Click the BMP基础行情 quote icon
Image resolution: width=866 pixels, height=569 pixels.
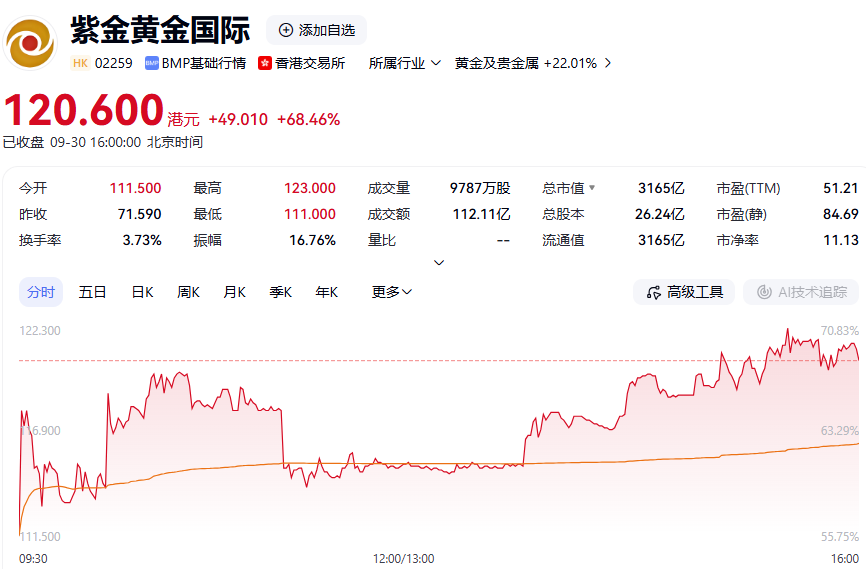[152, 63]
